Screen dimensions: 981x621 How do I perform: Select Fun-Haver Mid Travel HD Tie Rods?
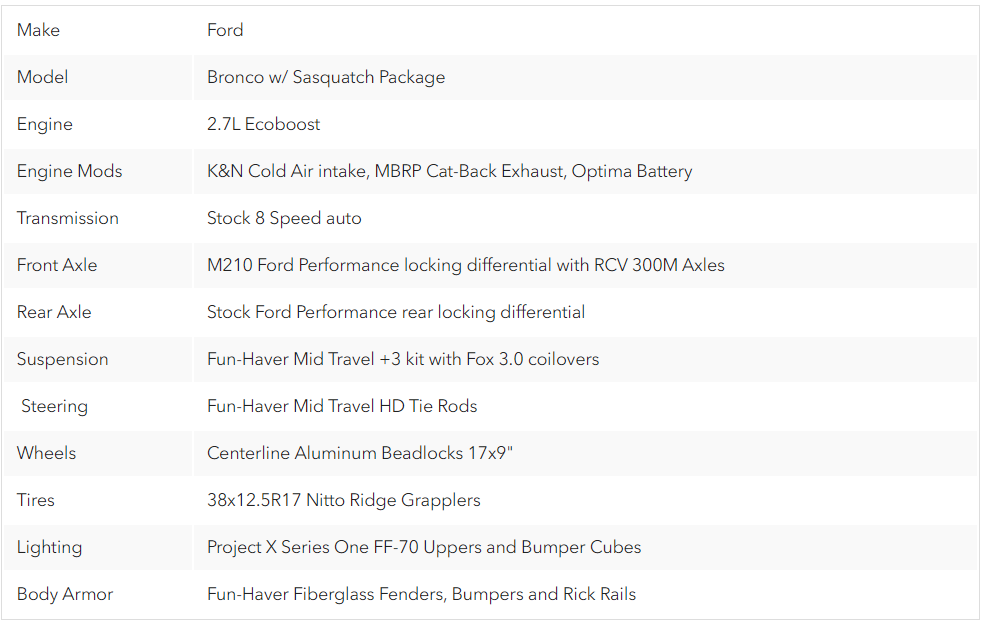coord(342,406)
